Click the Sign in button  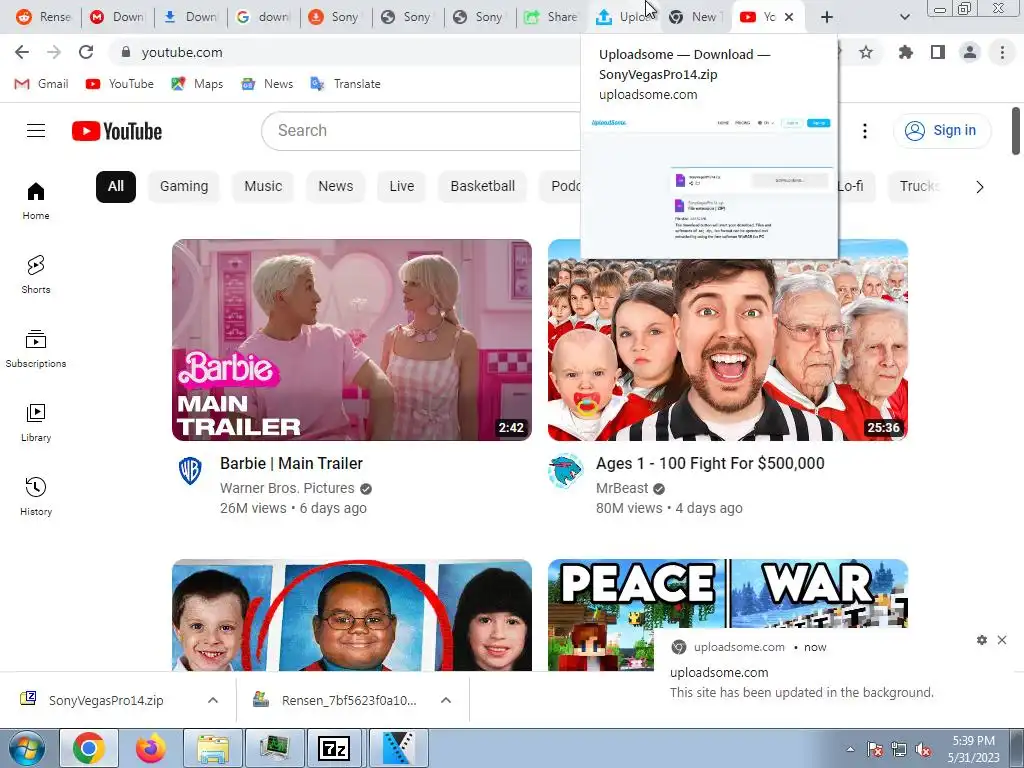point(941,131)
